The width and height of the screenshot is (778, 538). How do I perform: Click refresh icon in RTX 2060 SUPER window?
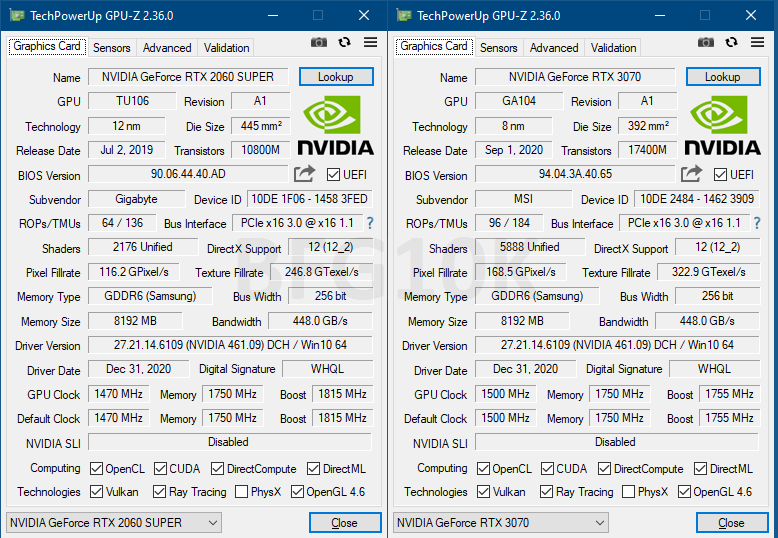[x=344, y=43]
